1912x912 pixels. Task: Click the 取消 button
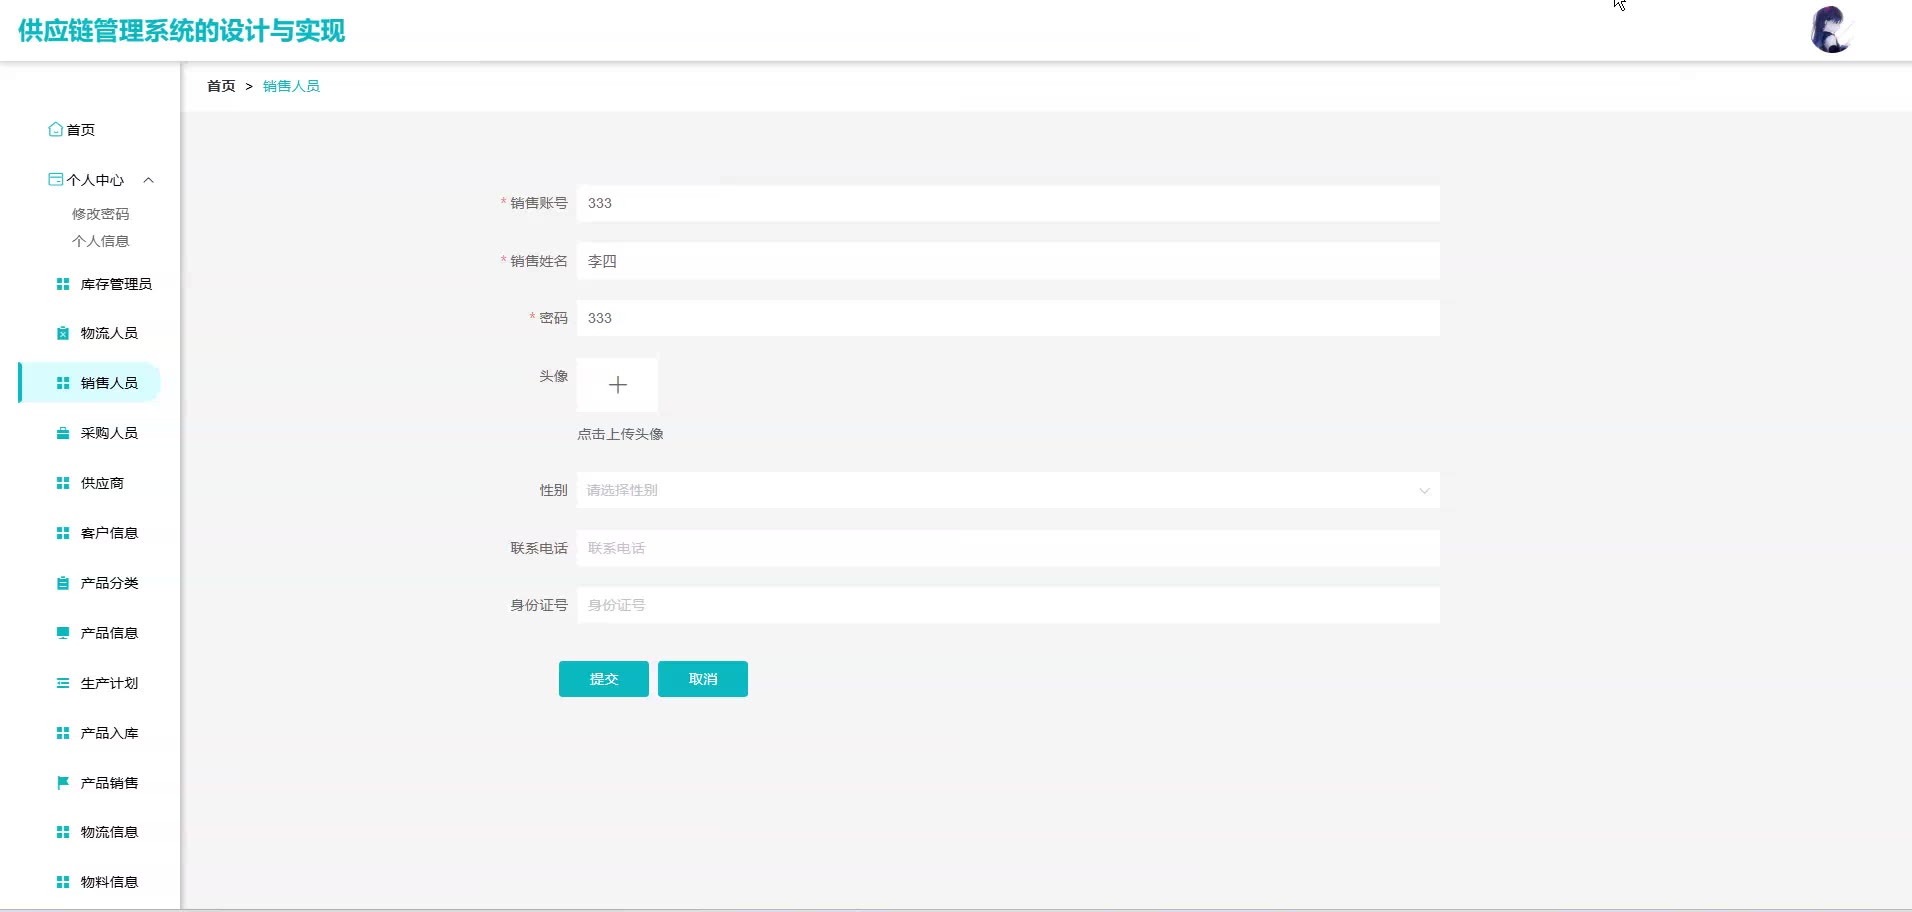(703, 679)
